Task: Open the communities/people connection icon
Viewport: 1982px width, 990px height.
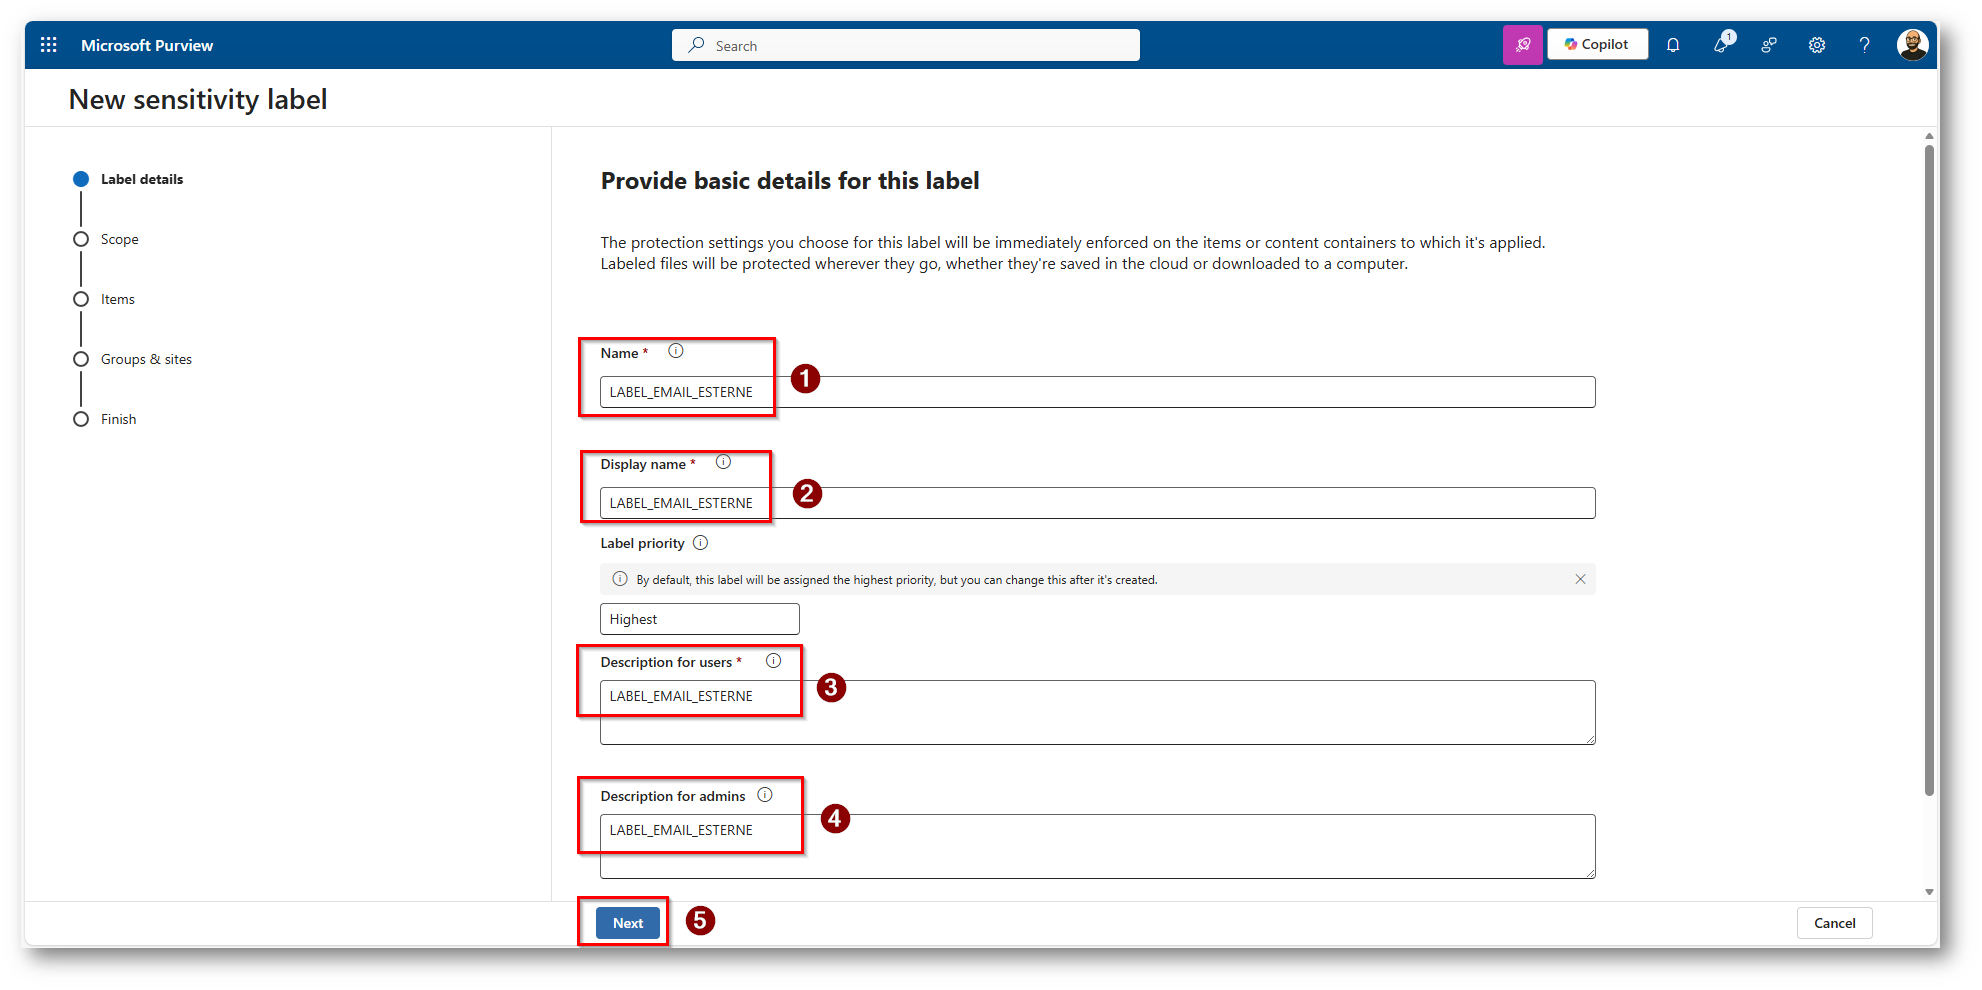Action: (x=1769, y=45)
